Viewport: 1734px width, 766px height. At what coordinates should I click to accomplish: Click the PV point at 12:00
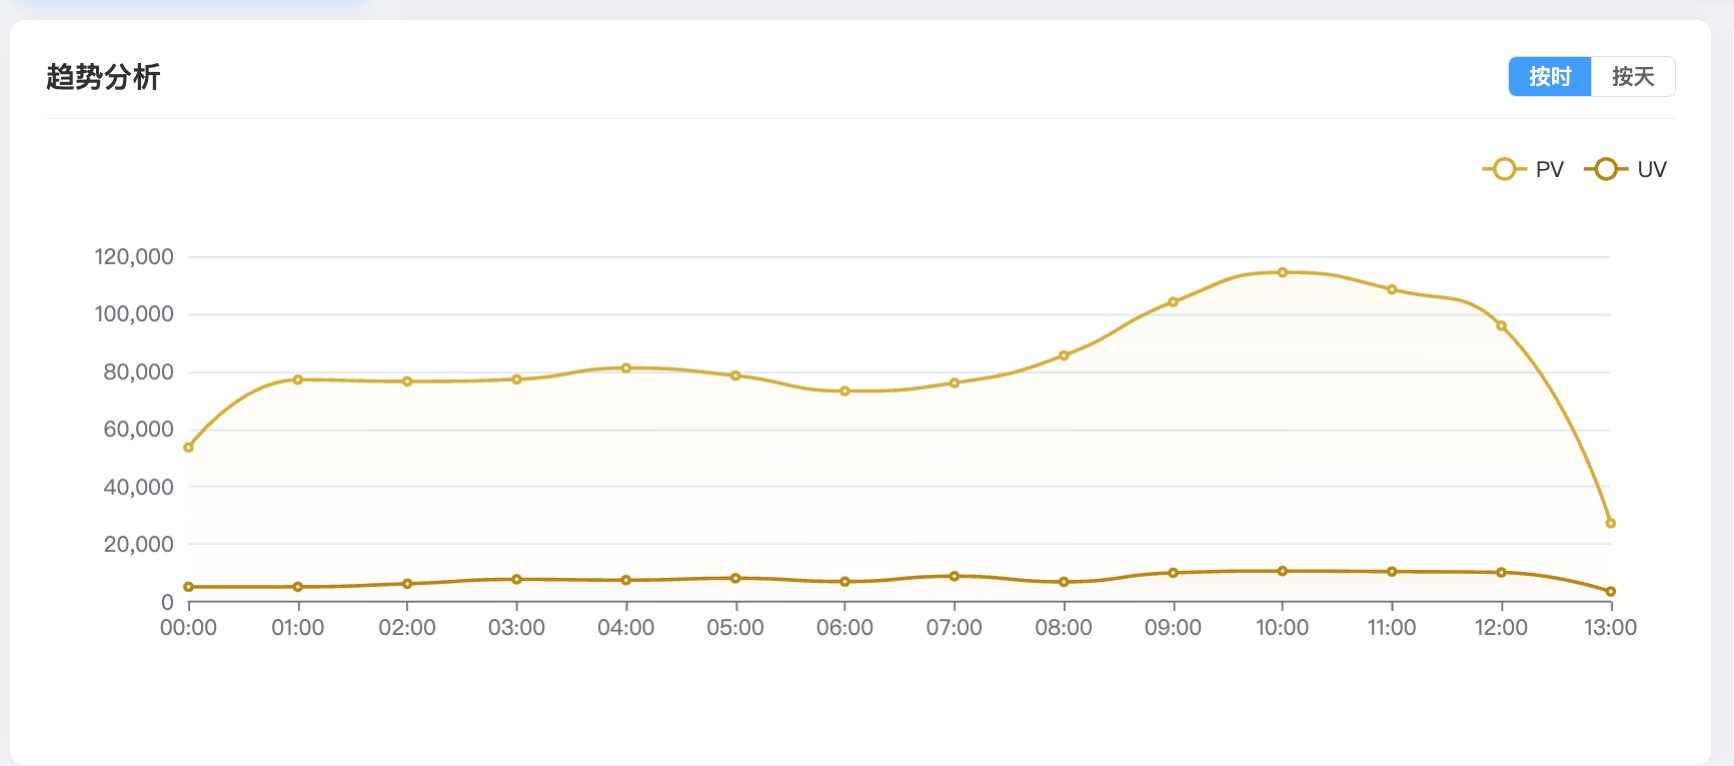1501,326
